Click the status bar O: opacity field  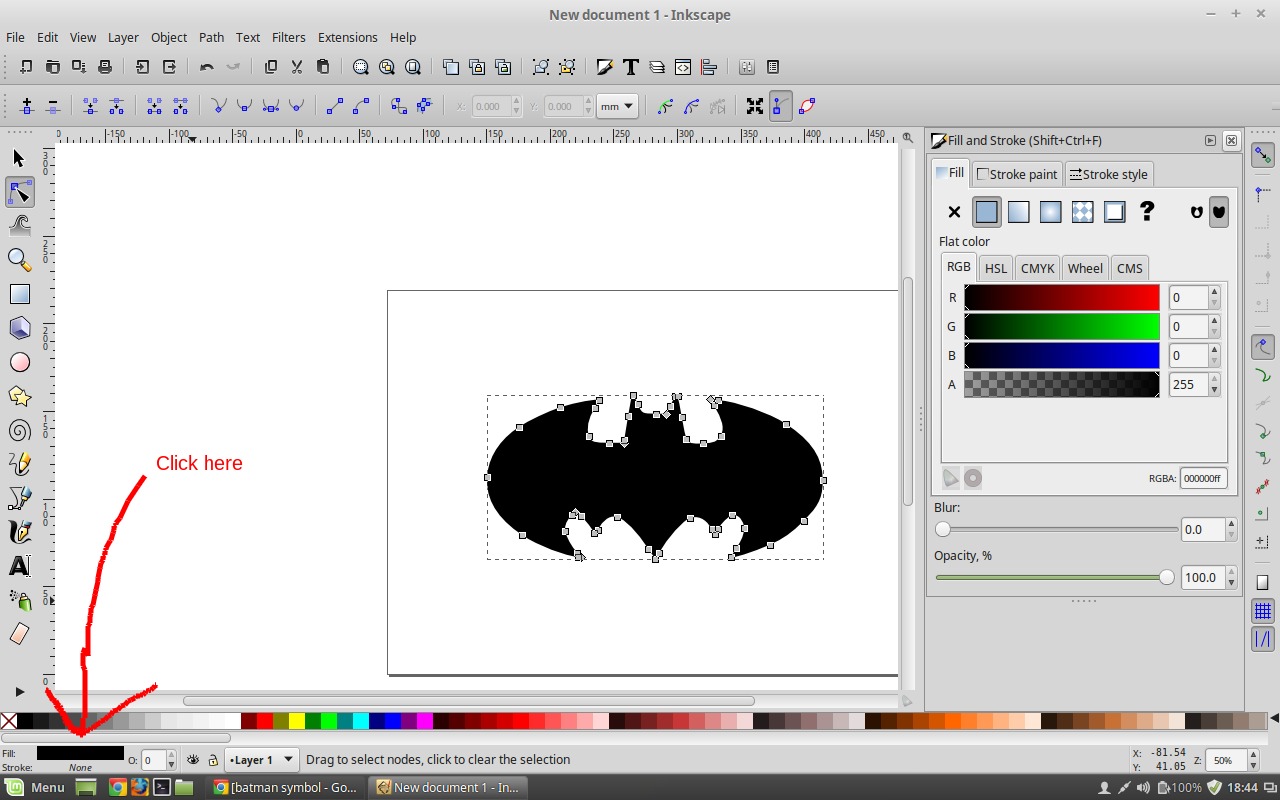pyautogui.click(x=153, y=760)
